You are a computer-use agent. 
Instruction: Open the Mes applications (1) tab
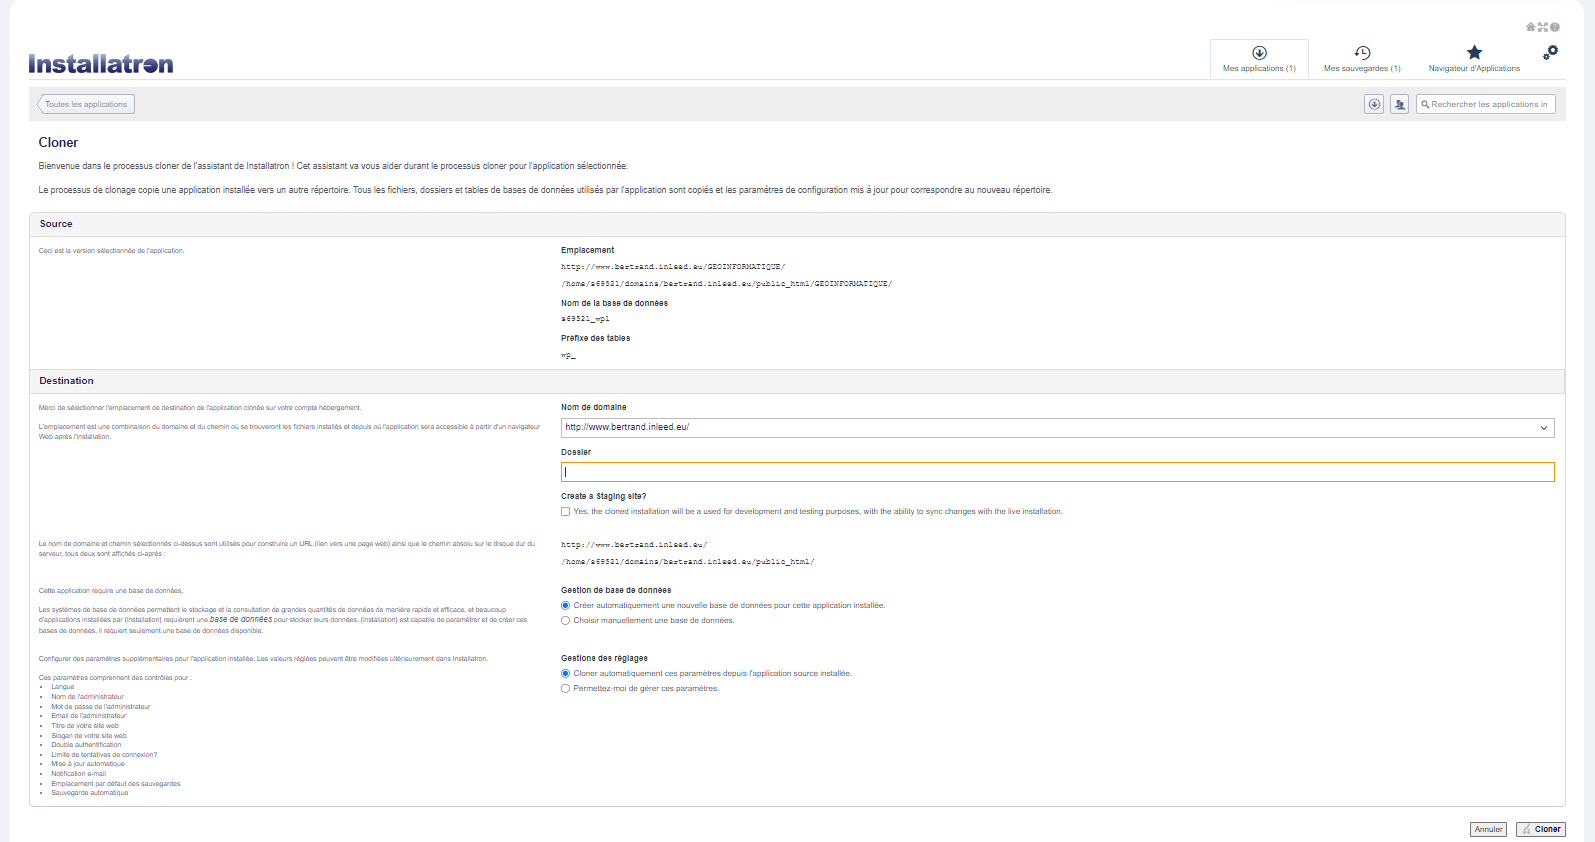tap(1259, 59)
